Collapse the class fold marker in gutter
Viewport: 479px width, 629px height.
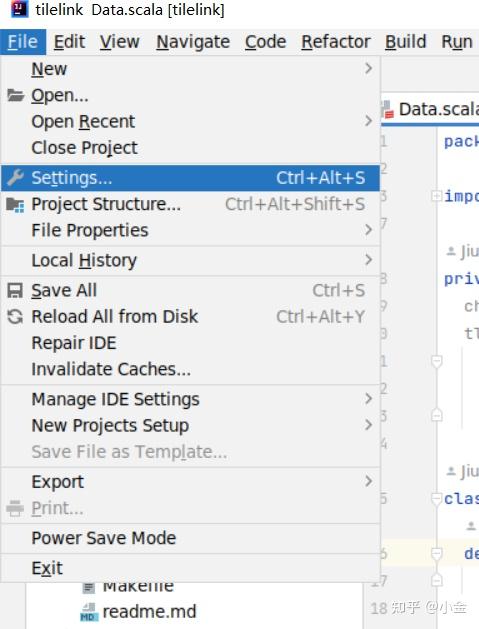(436, 499)
